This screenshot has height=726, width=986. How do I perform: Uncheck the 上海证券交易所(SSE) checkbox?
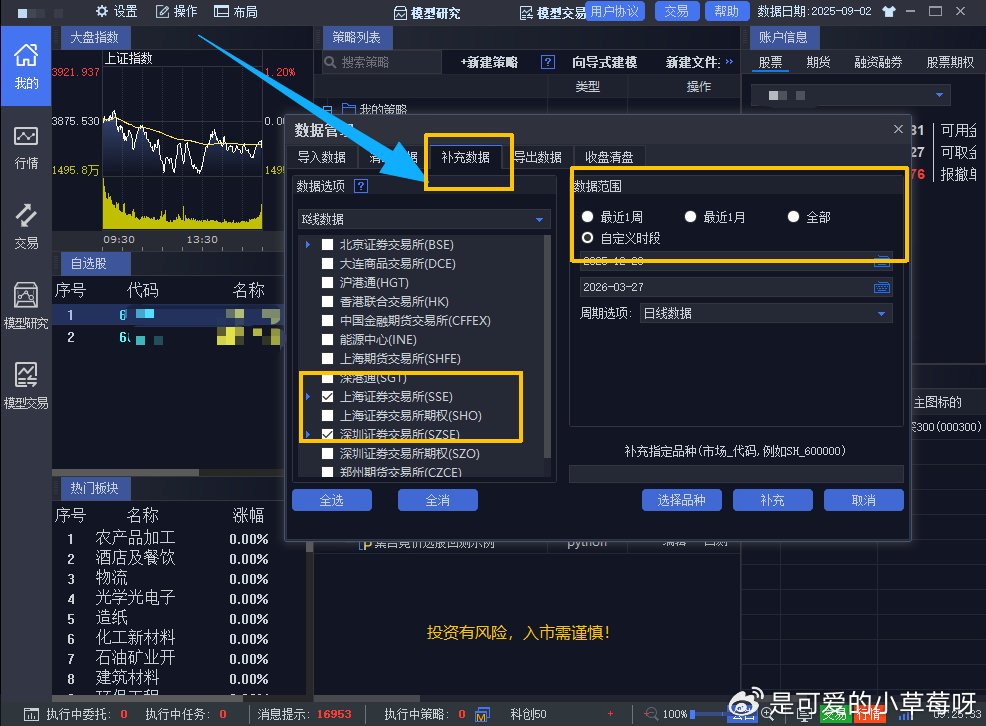[x=327, y=397]
